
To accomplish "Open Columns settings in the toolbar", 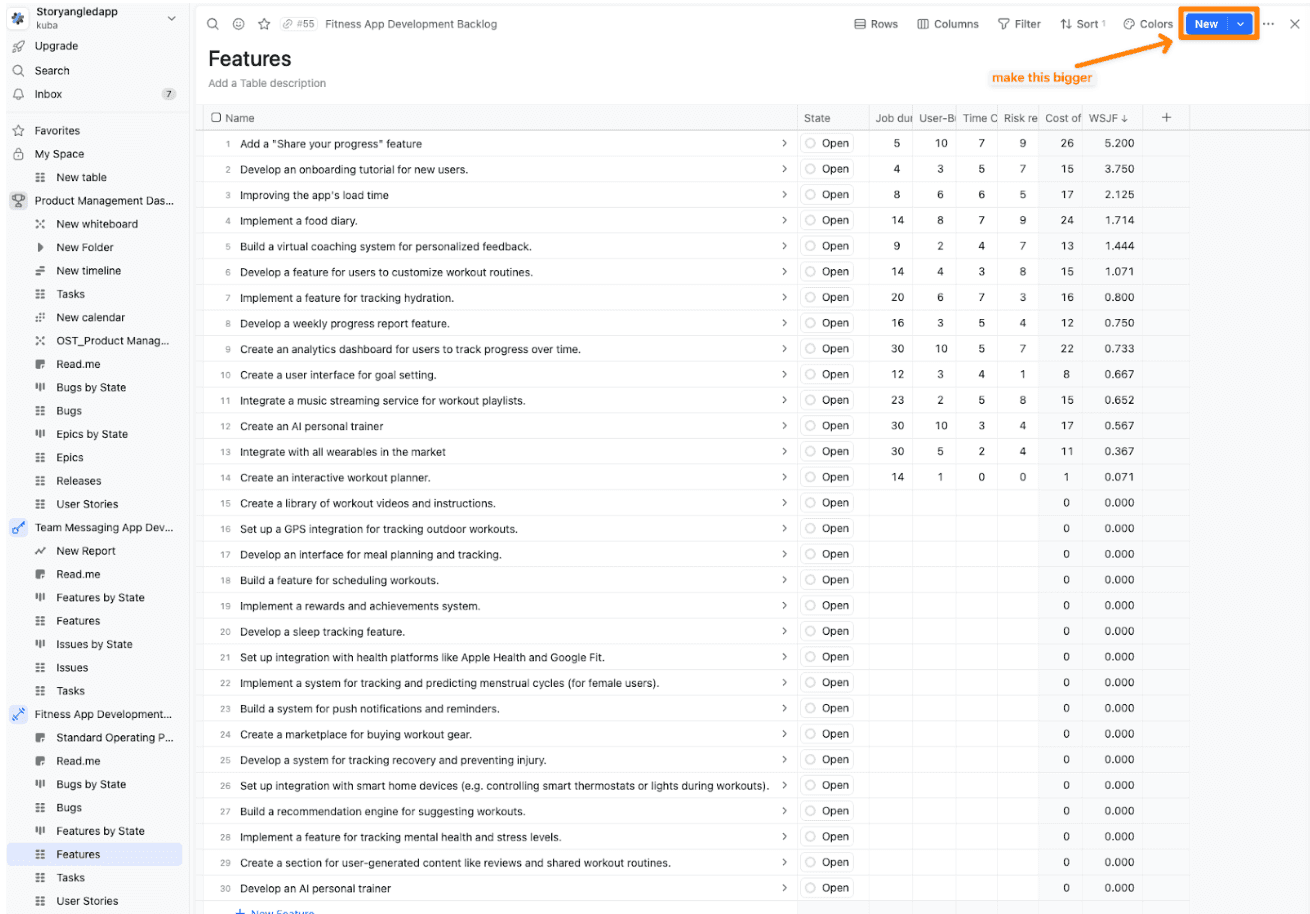I will (x=947, y=24).
